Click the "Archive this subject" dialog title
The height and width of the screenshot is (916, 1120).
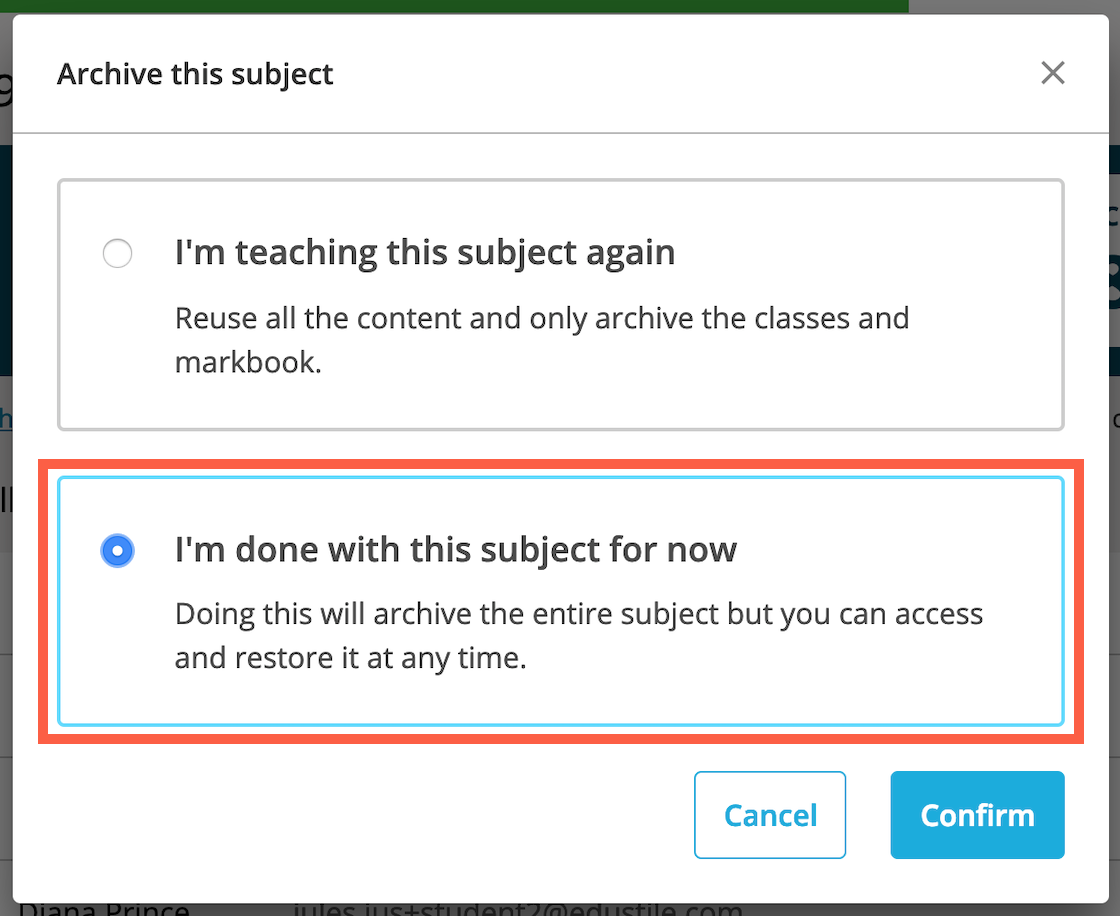pos(195,74)
